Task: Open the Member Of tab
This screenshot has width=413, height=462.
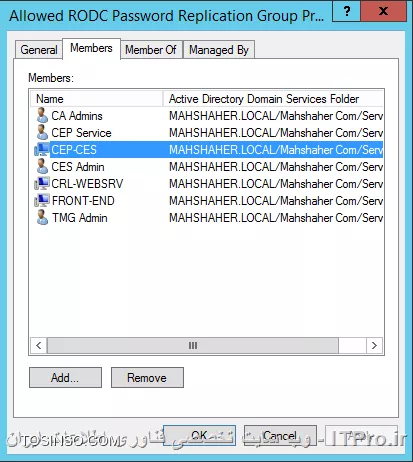Action: click(151, 50)
